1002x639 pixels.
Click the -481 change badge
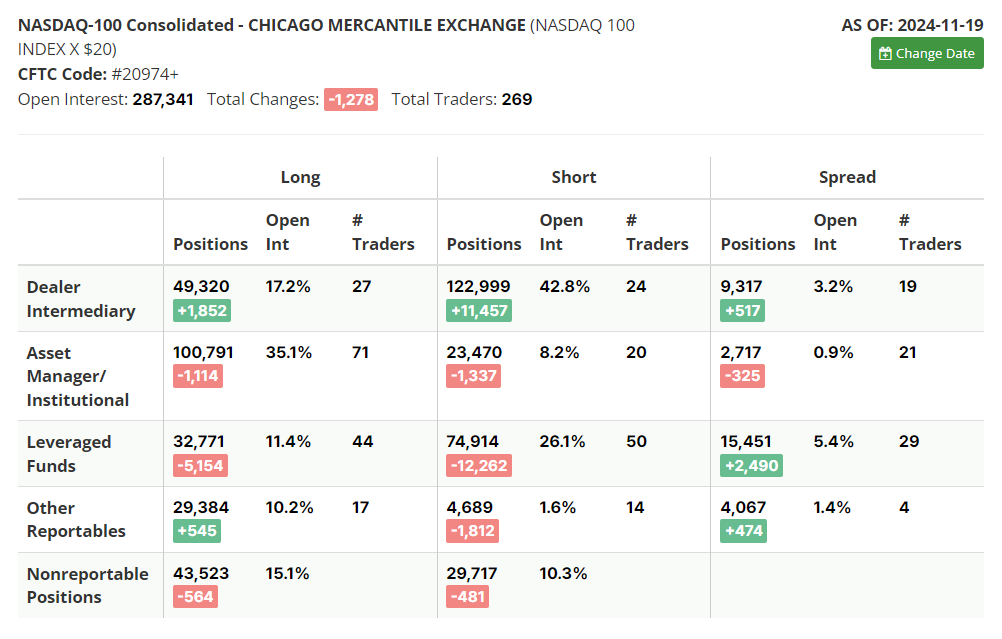pyautogui.click(x=468, y=597)
